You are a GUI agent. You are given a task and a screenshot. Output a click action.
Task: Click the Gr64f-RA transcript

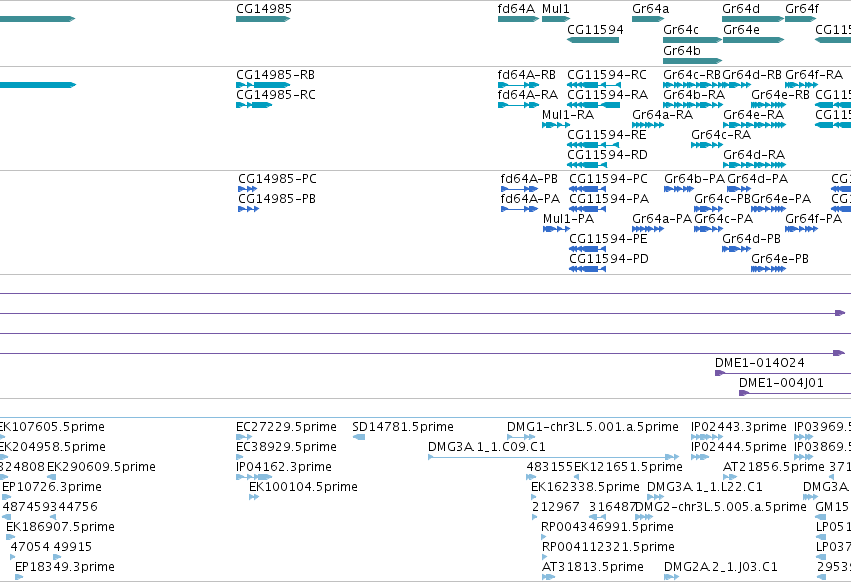click(x=802, y=85)
